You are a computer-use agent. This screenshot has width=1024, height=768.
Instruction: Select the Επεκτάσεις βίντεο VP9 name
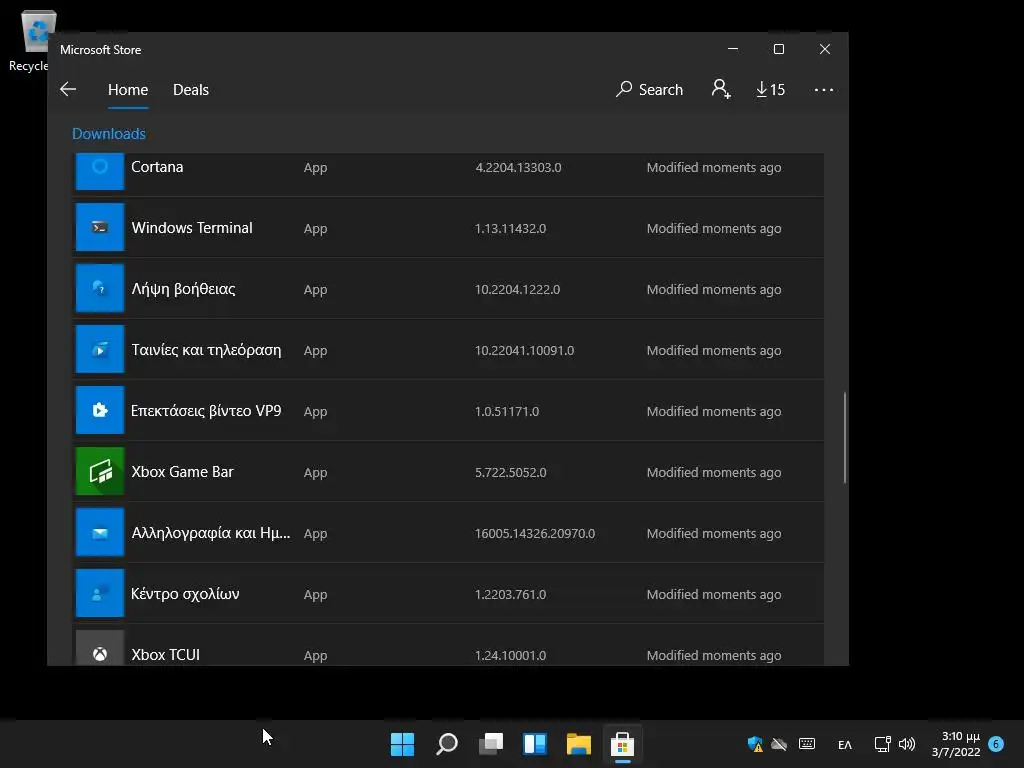click(206, 411)
